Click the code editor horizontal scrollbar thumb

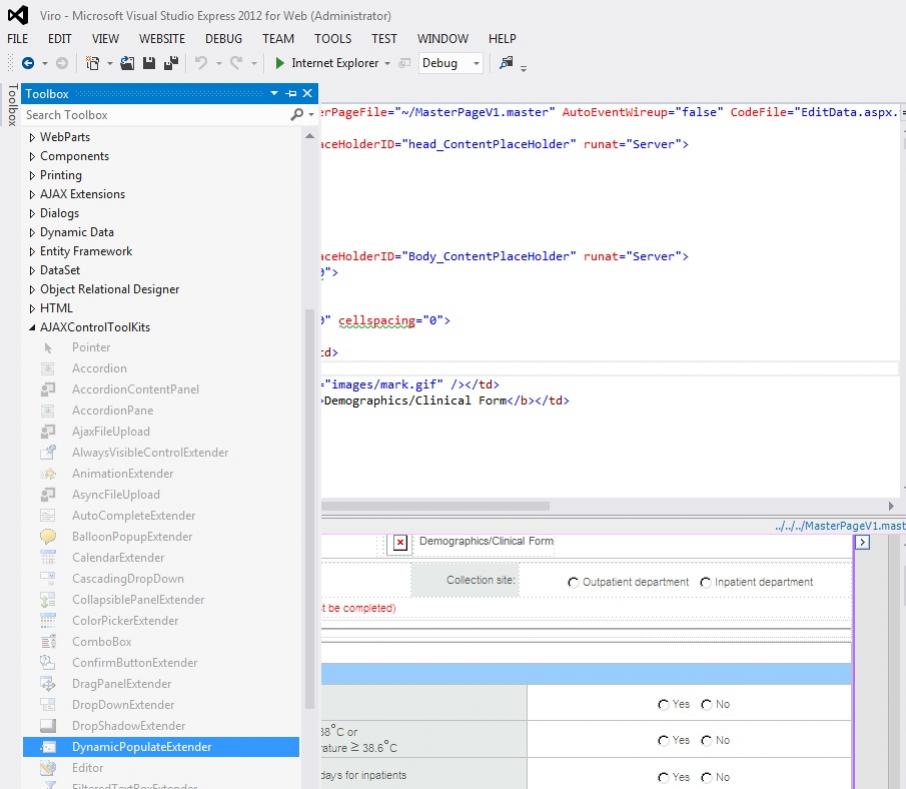[x=435, y=506]
